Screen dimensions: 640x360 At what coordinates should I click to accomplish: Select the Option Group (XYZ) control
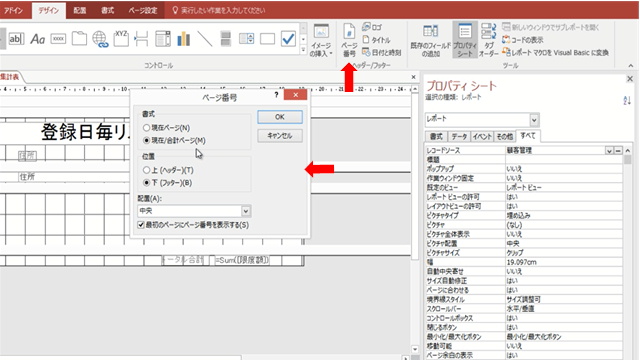[121, 38]
